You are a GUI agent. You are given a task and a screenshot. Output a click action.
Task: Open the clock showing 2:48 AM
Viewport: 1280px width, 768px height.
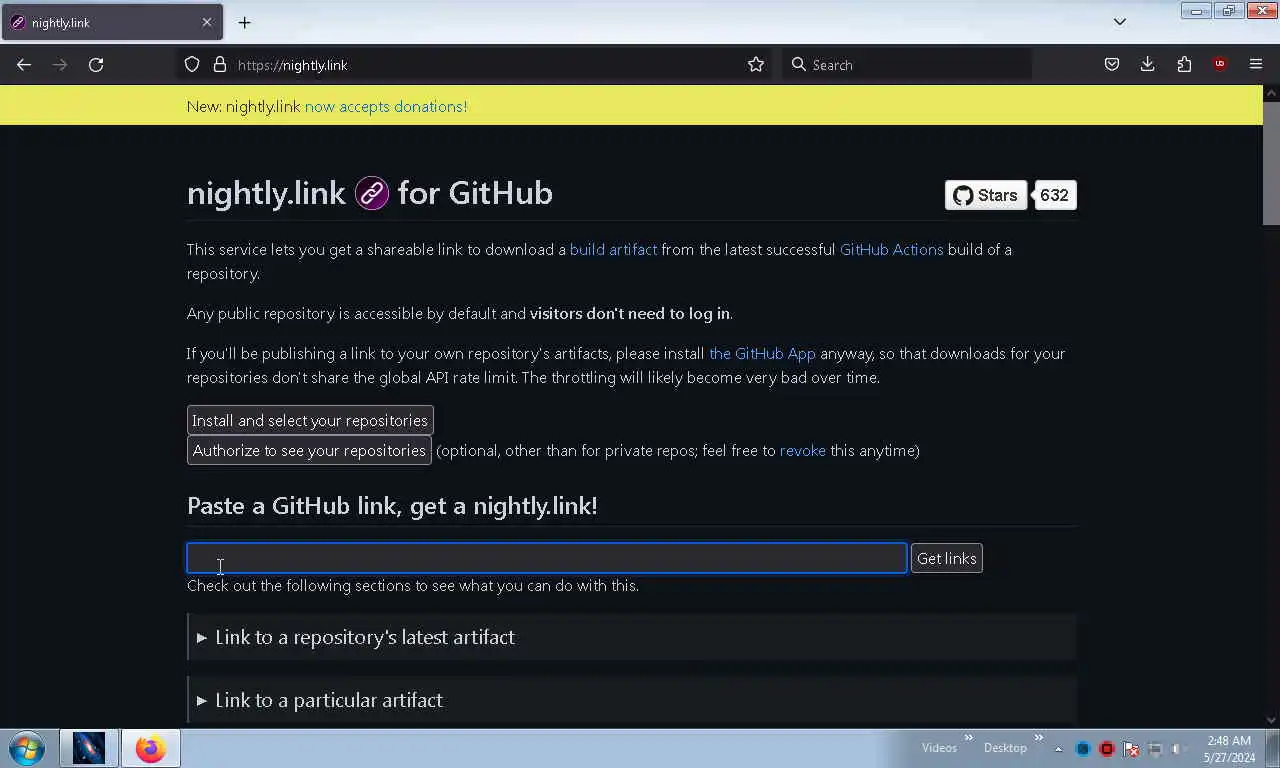coord(1229,749)
